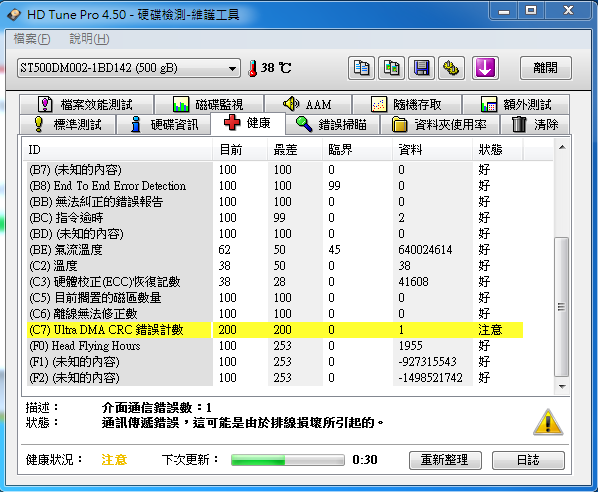
Task: Select the (B7) (未知的內容) row
Action: click(x=275, y=170)
